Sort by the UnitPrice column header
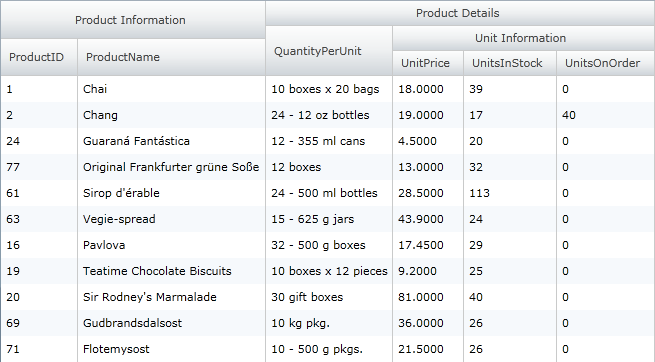The width and height of the screenshot is (655, 362). click(428, 63)
